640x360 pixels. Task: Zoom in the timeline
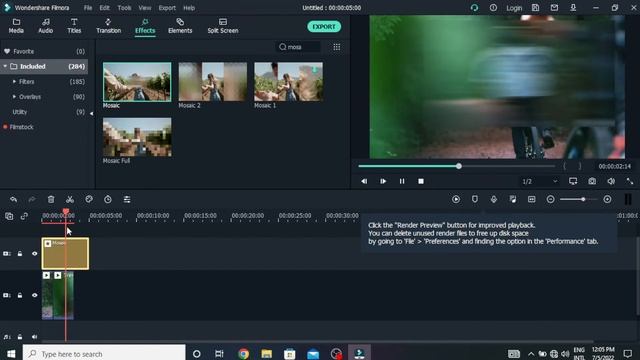607,199
